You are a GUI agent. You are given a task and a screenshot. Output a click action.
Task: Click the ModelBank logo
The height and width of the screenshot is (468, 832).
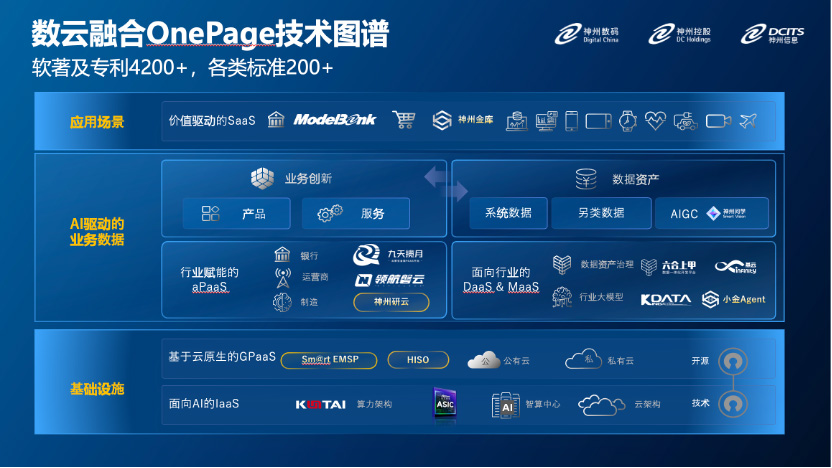[334, 120]
